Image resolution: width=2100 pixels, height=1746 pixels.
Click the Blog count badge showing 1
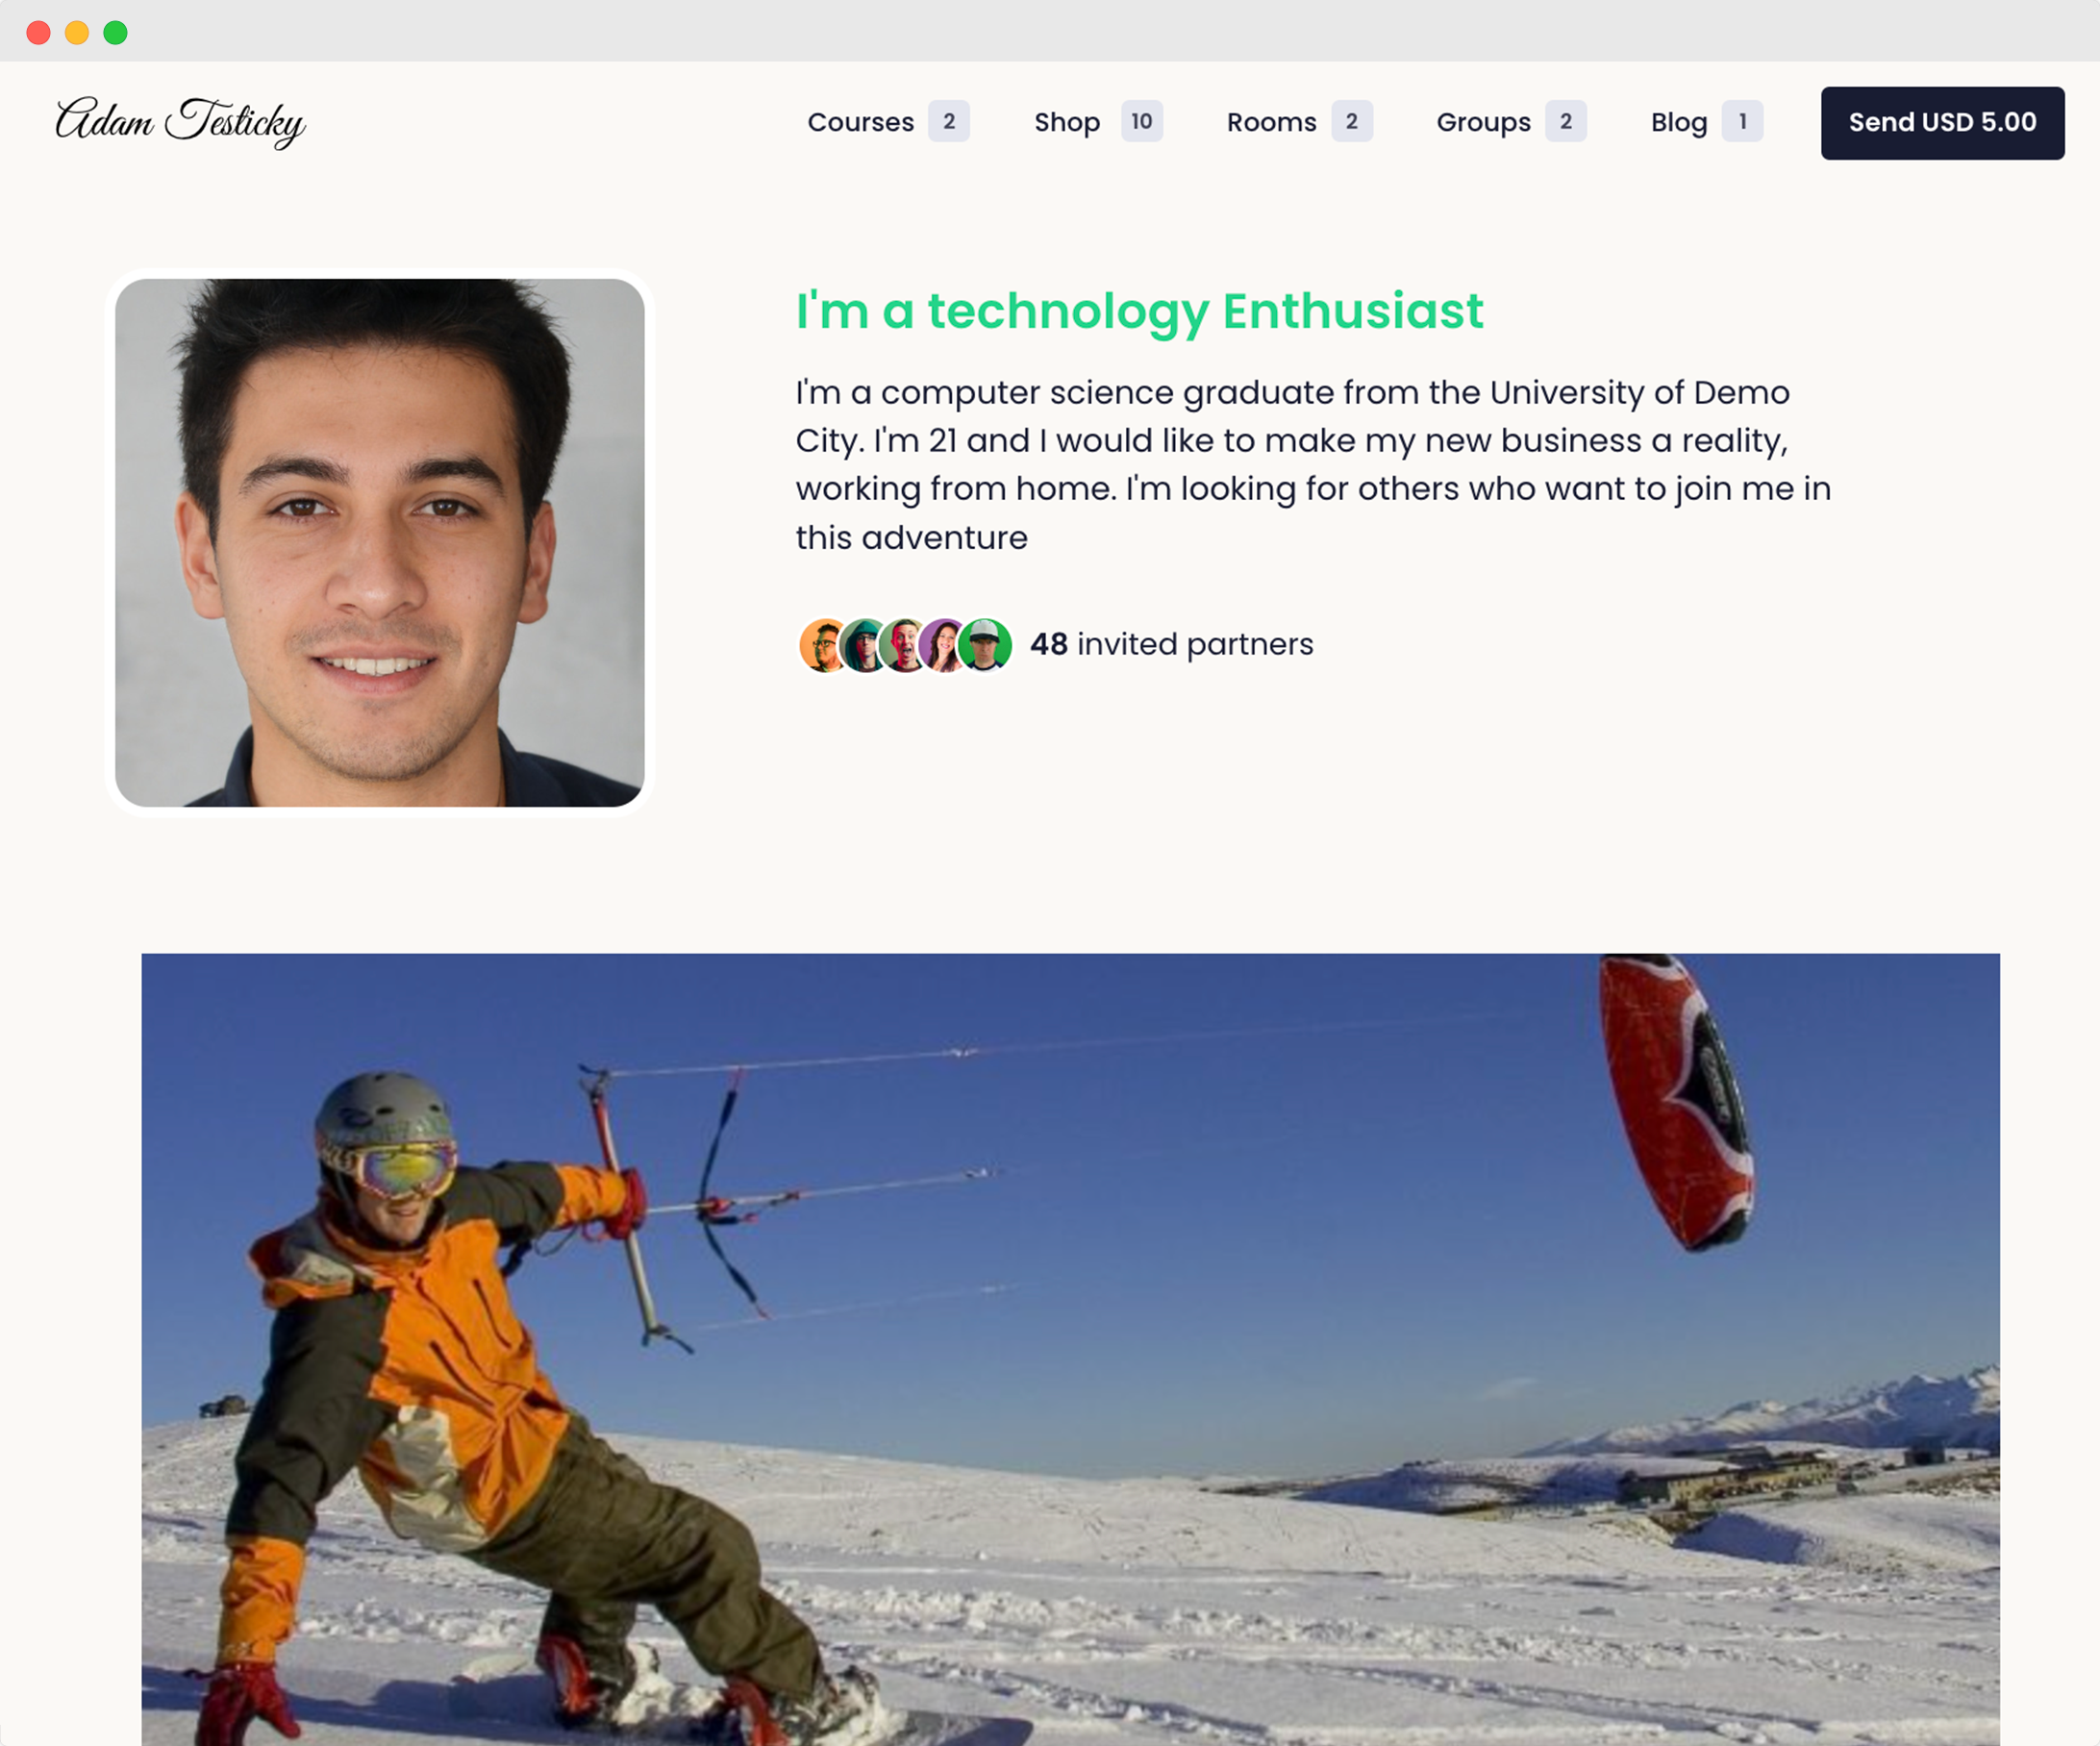tap(1742, 121)
